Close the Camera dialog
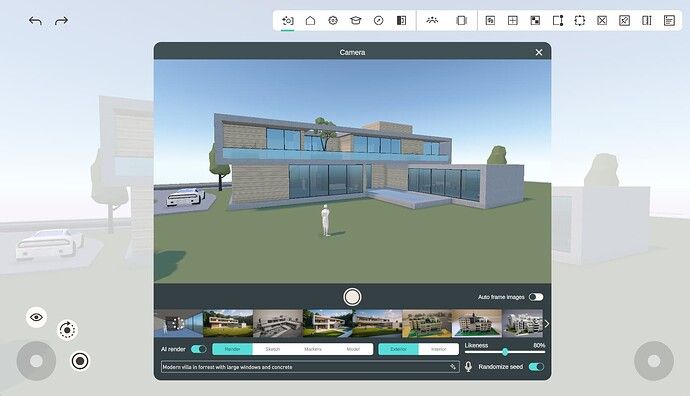The image size is (690, 396). click(x=539, y=52)
